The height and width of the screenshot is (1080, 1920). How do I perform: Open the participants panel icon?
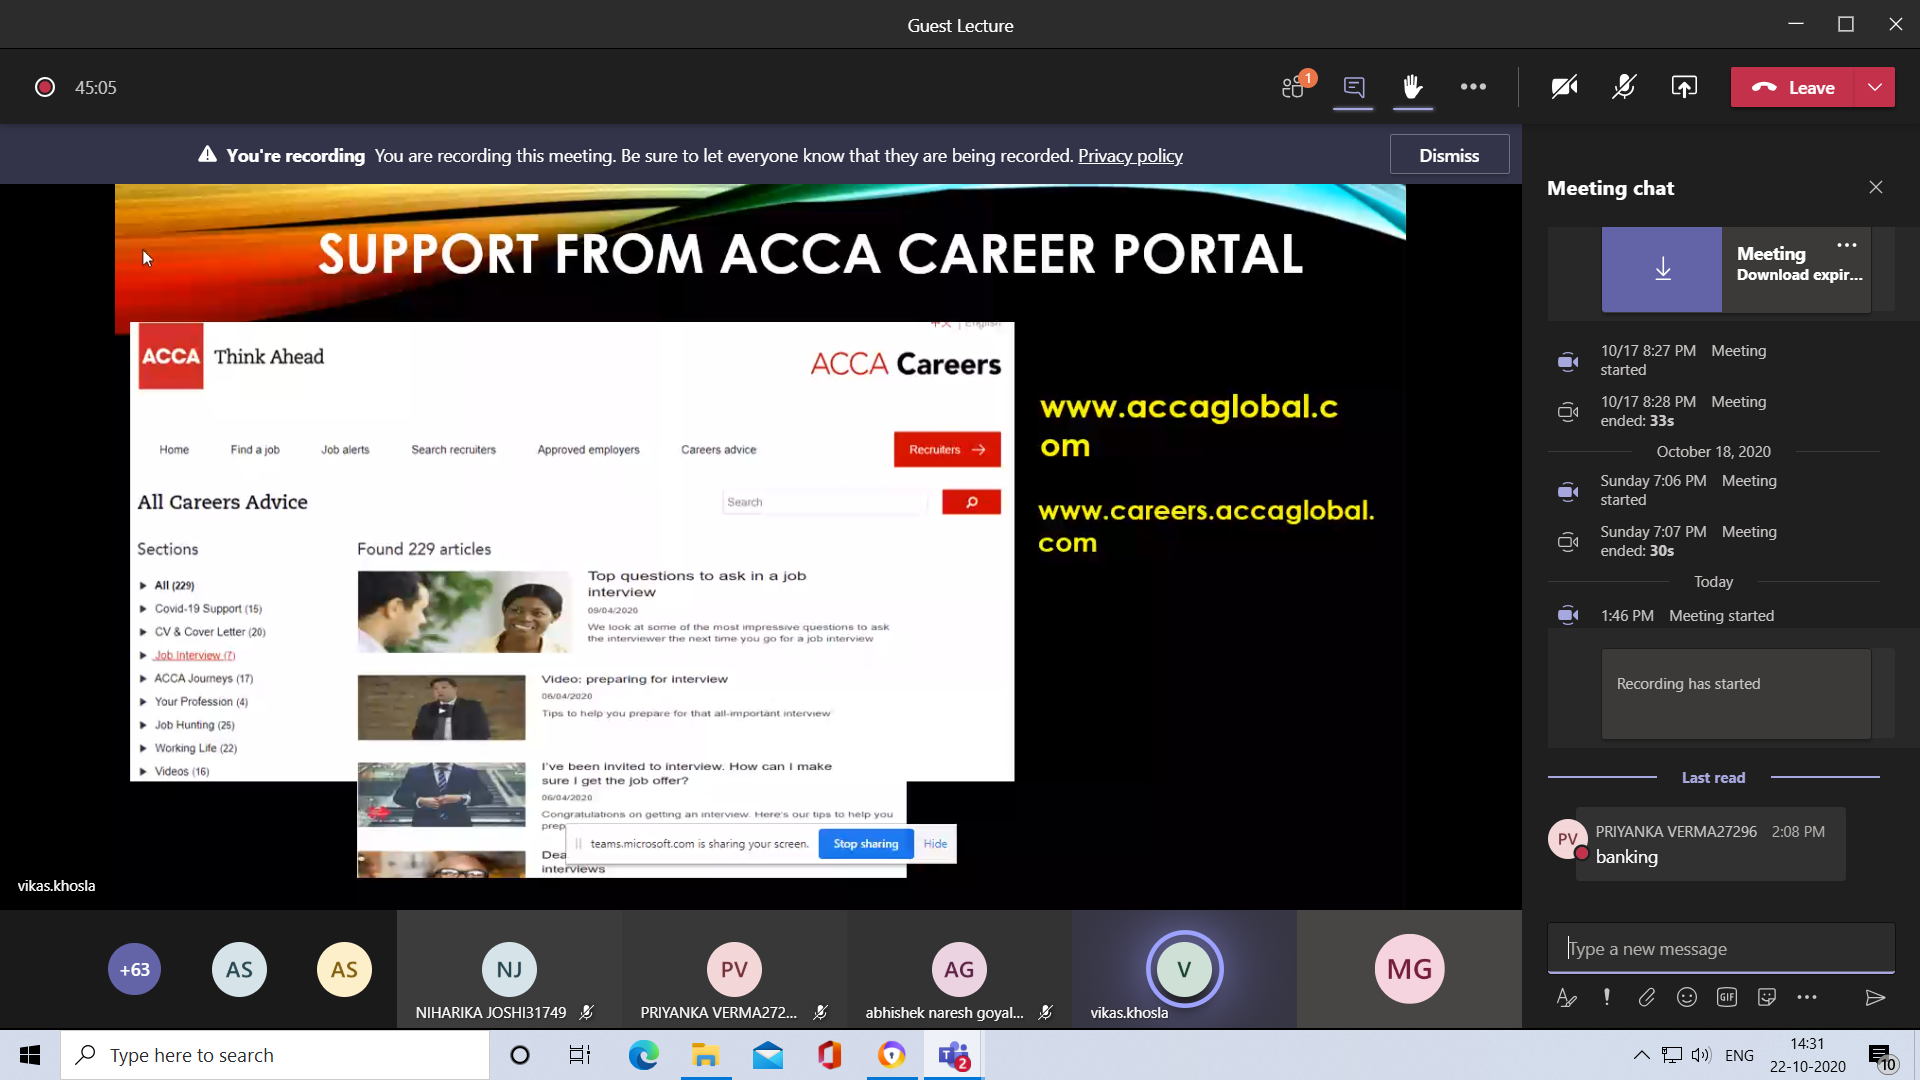tap(1294, 87)
